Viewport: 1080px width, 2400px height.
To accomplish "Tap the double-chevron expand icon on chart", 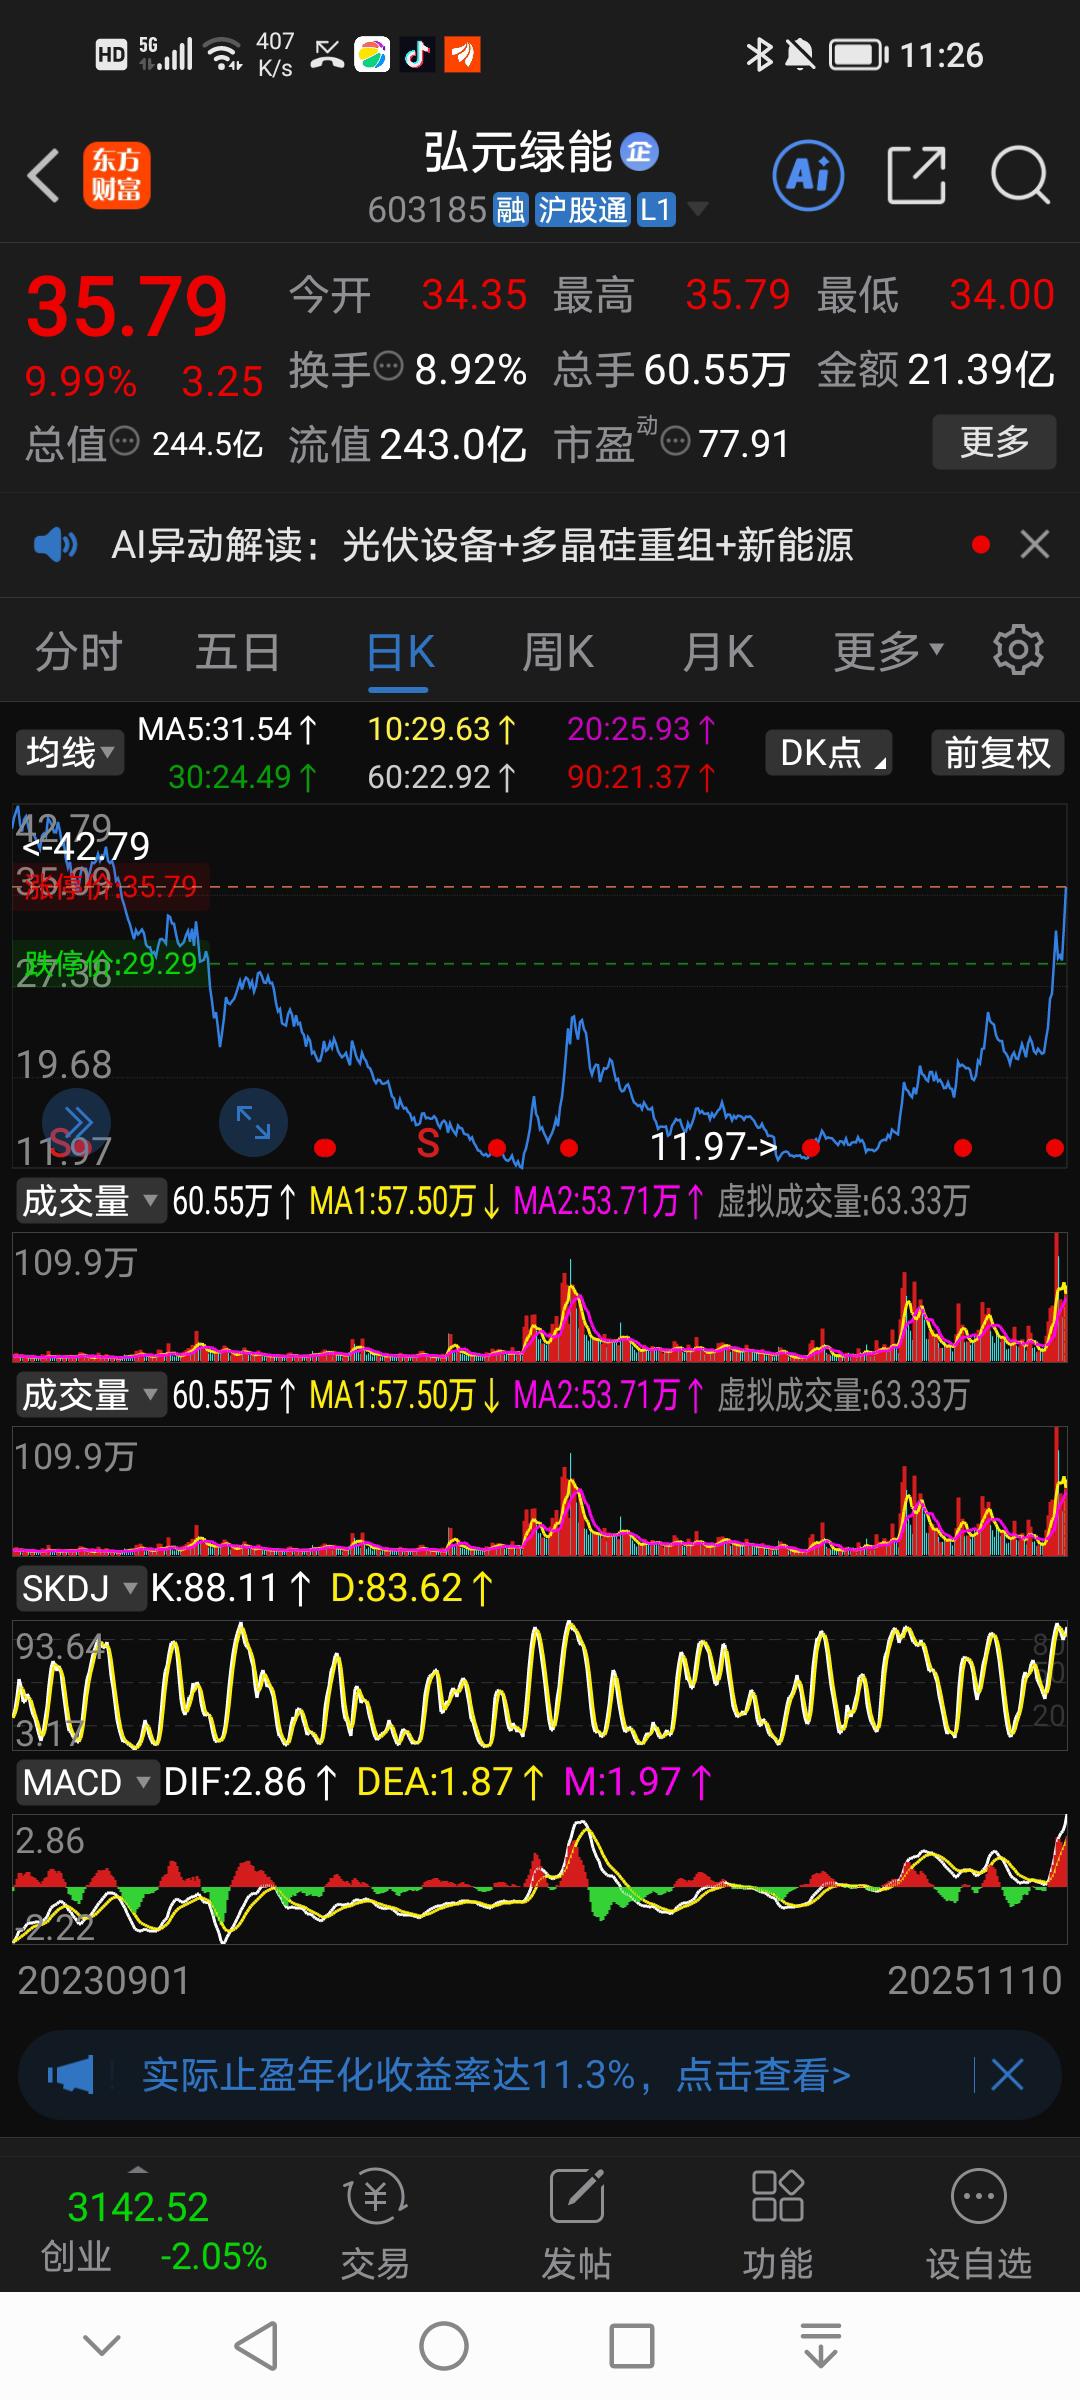I will pyautogui.click(x=76, y=1123).
